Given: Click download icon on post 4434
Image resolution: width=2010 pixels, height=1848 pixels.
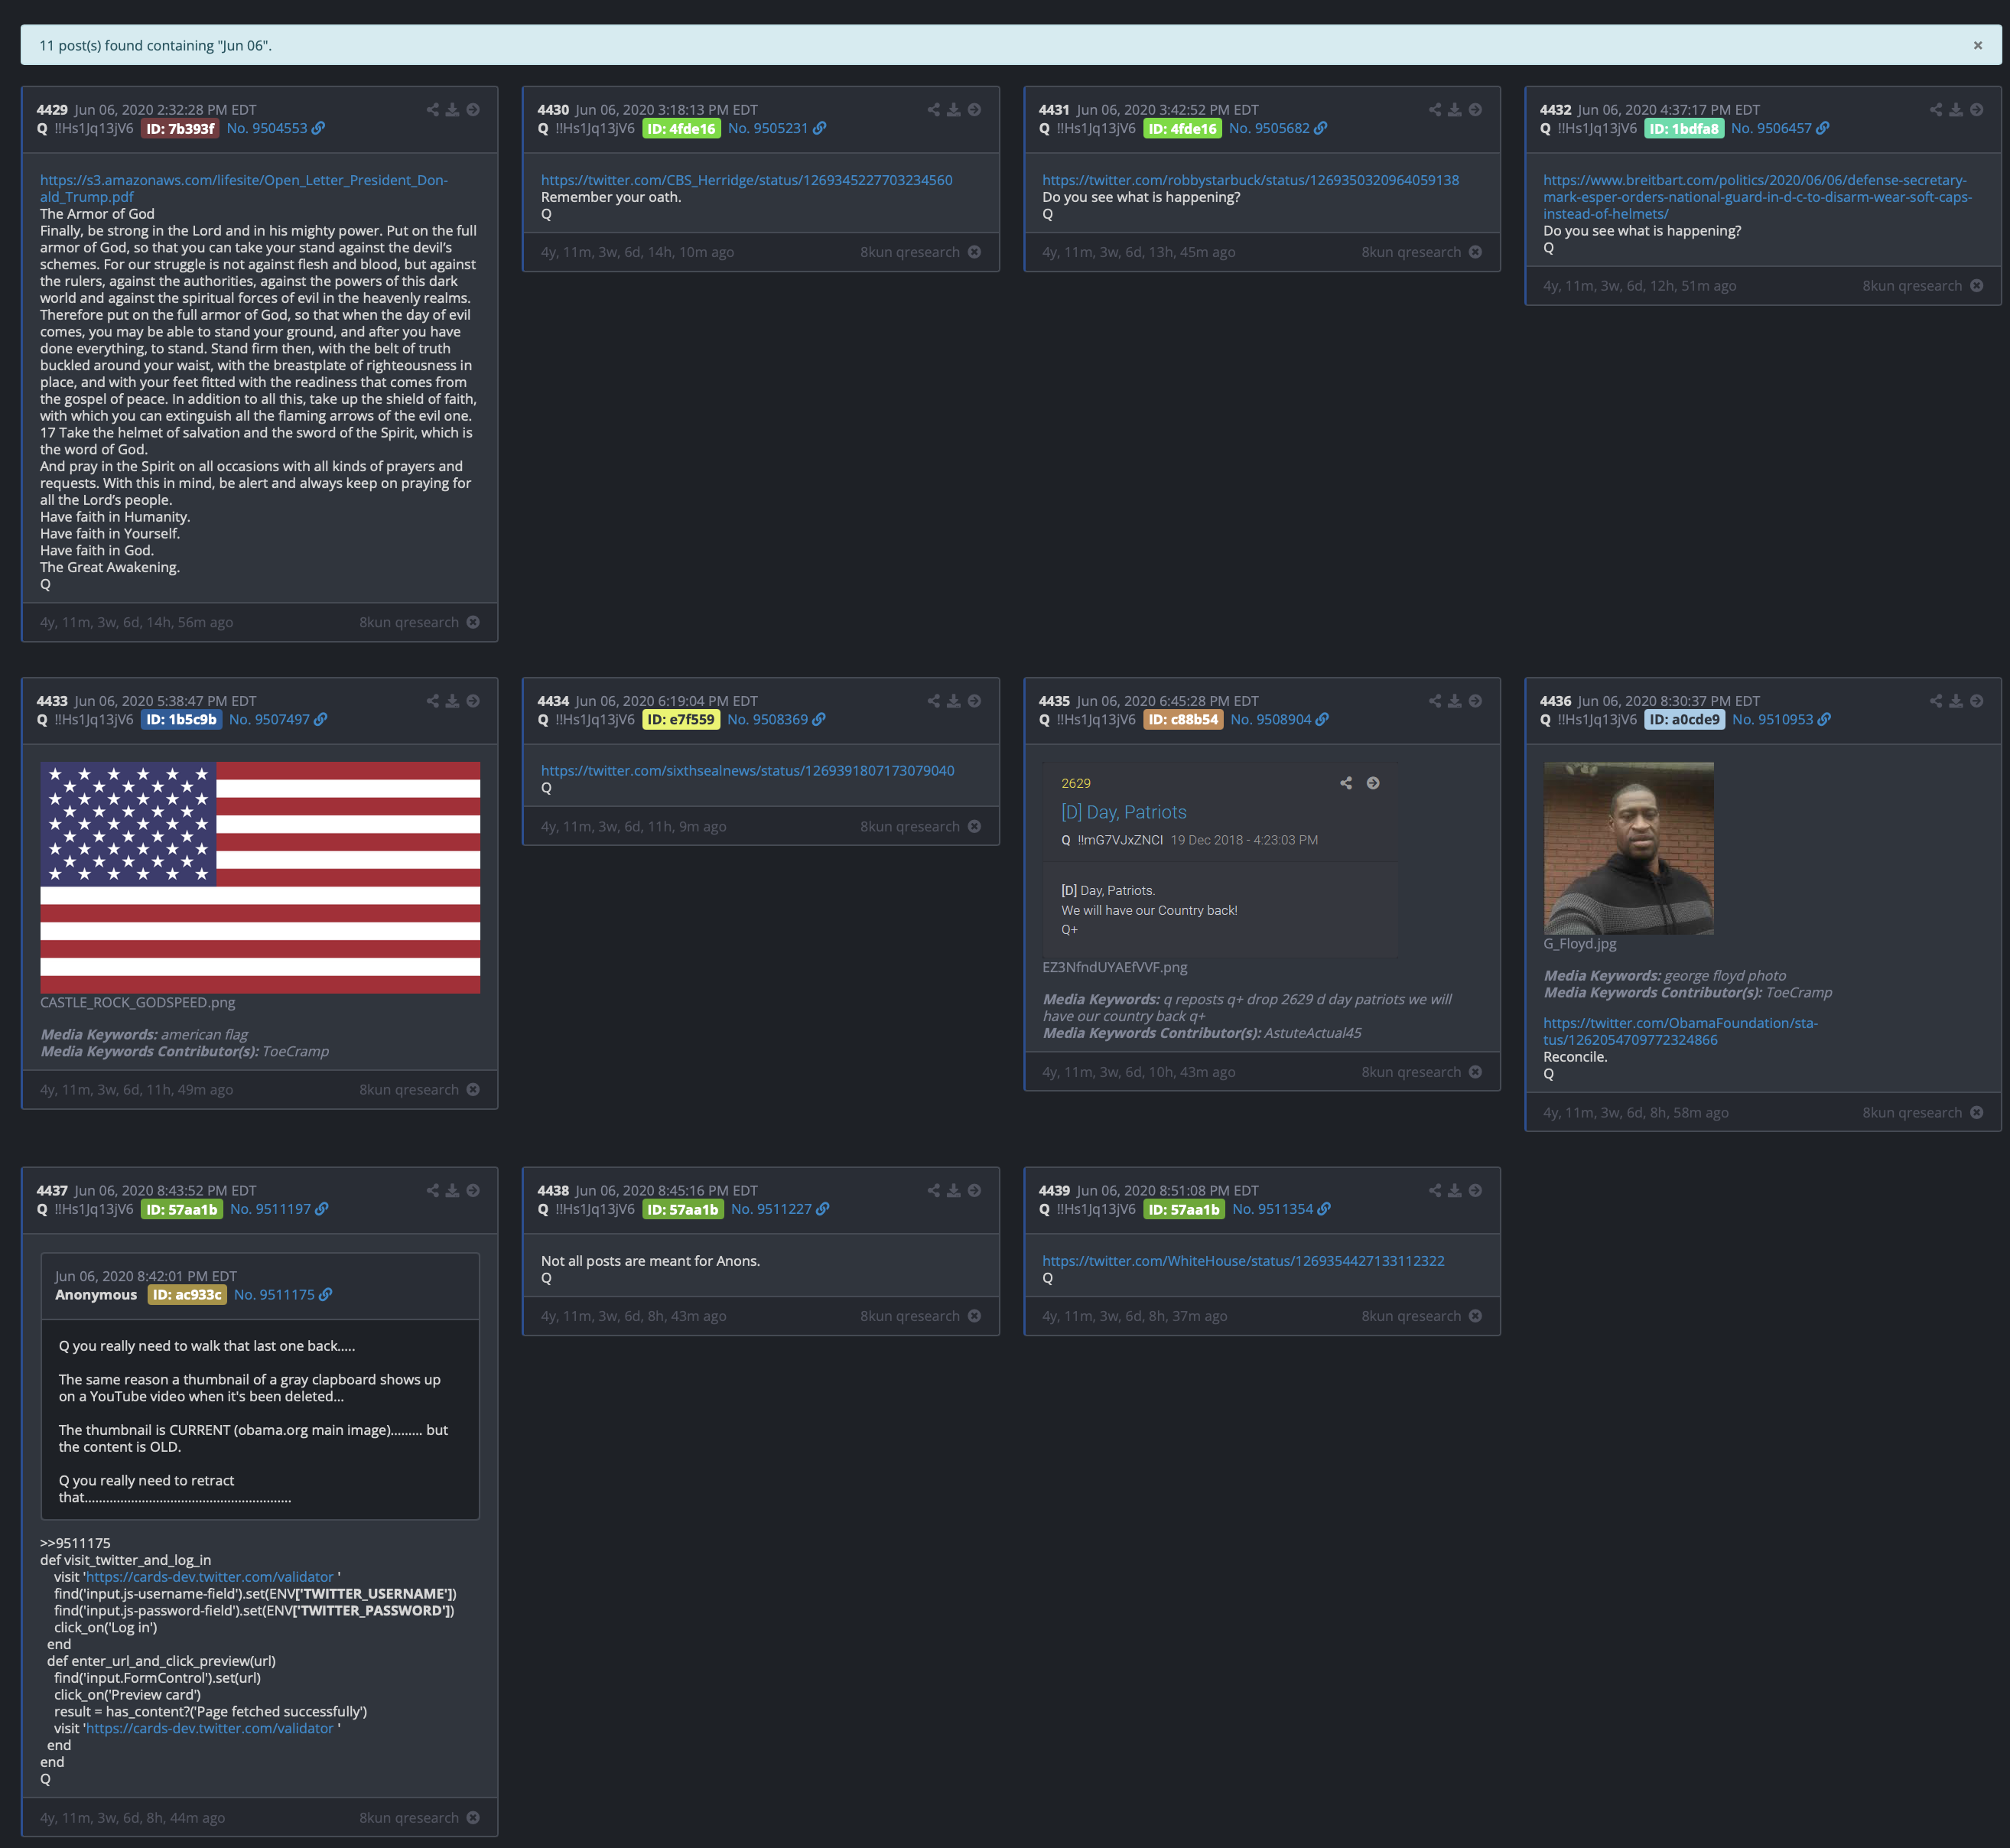Looking at the screenshot, I should coord(954,701).
